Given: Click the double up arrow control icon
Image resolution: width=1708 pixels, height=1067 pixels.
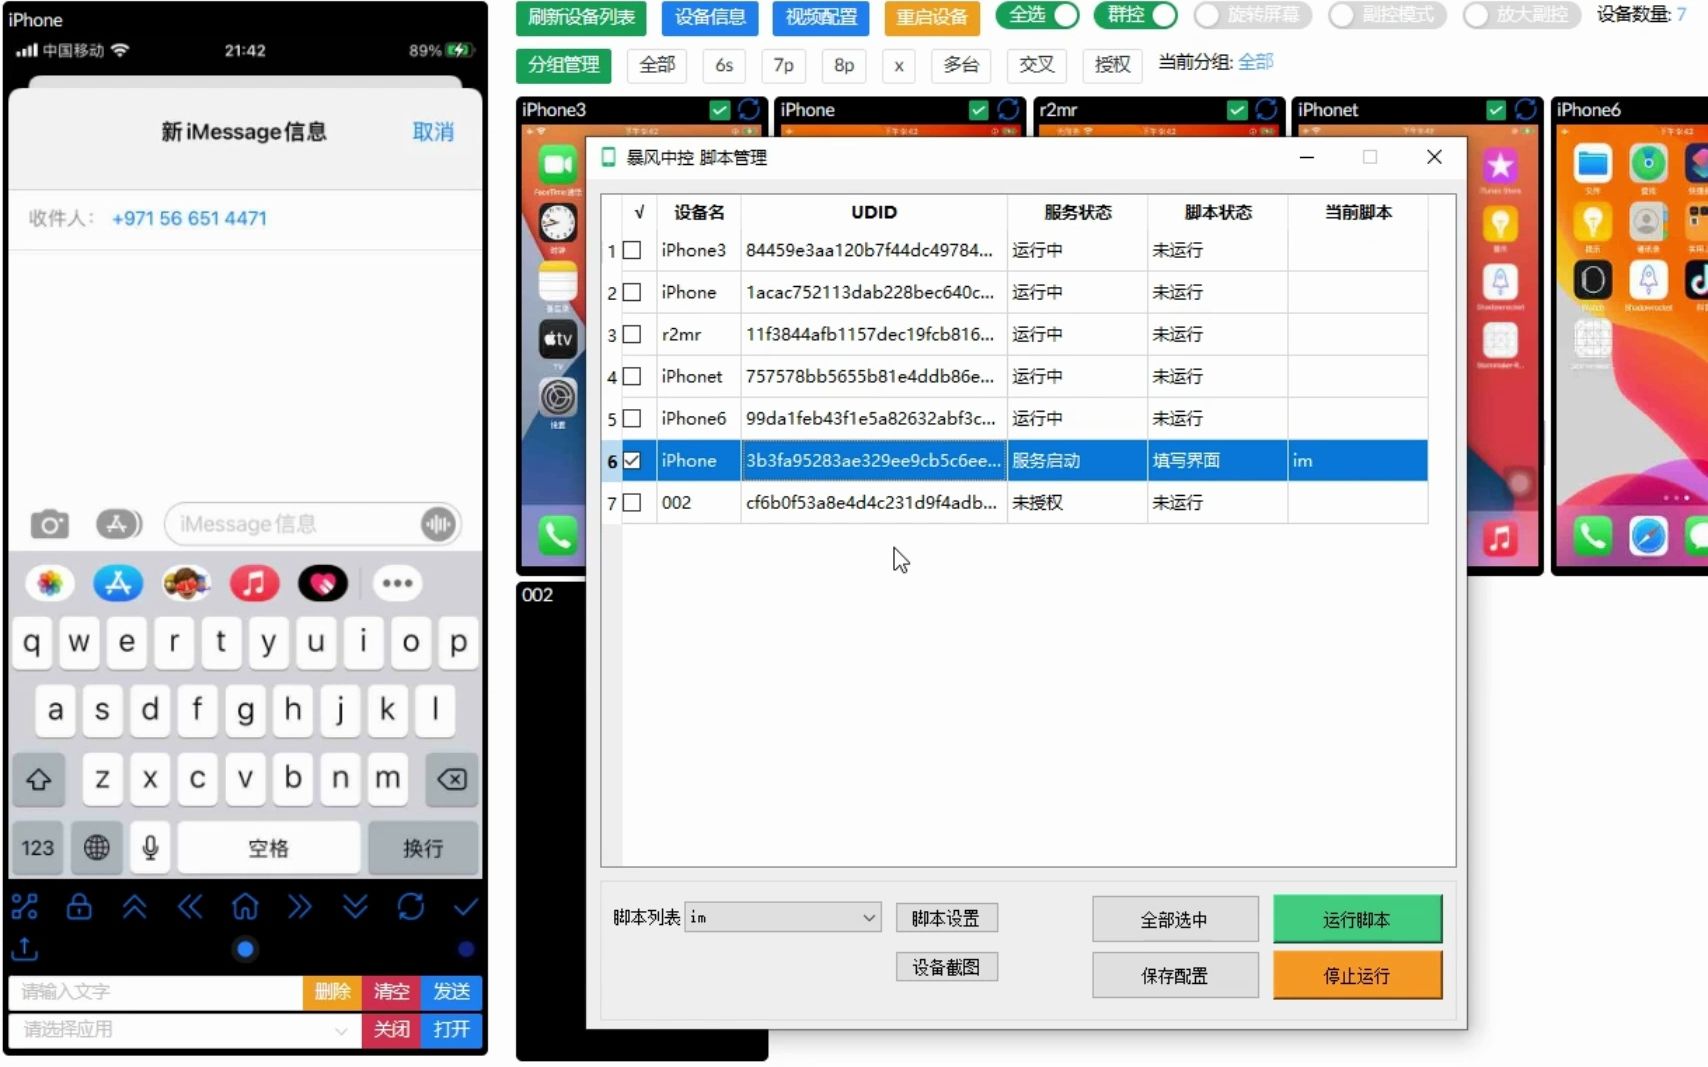Looking at the screenshot, I should coord(134,907).
